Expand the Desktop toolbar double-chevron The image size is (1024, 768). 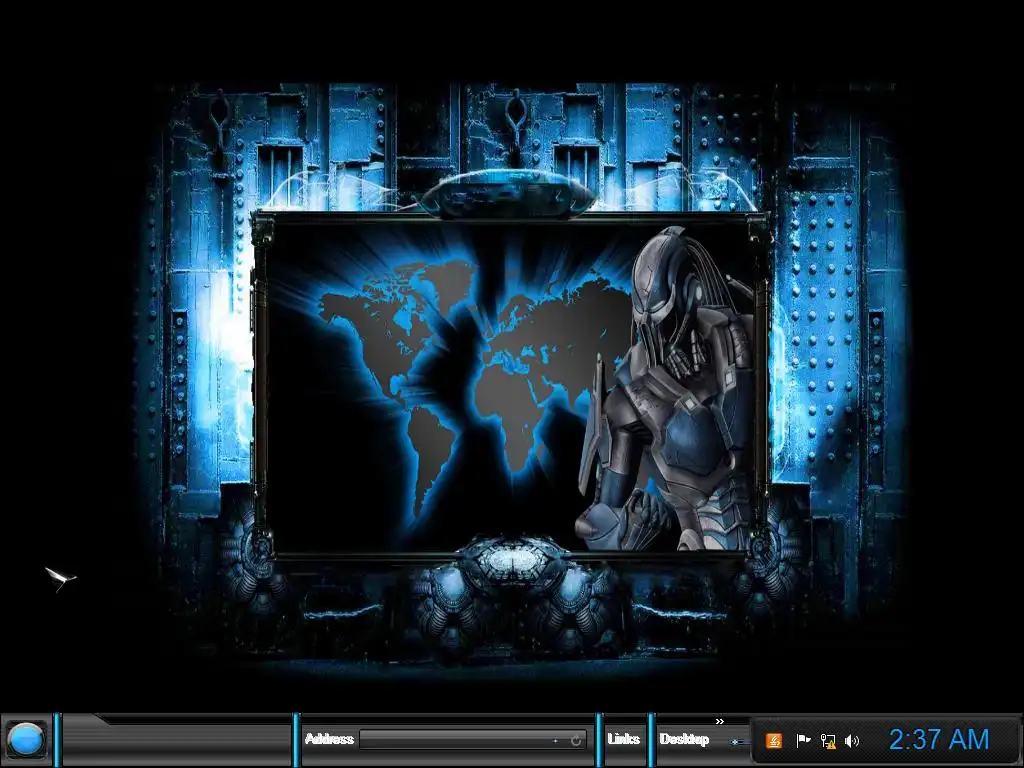[x=720, y=722]
